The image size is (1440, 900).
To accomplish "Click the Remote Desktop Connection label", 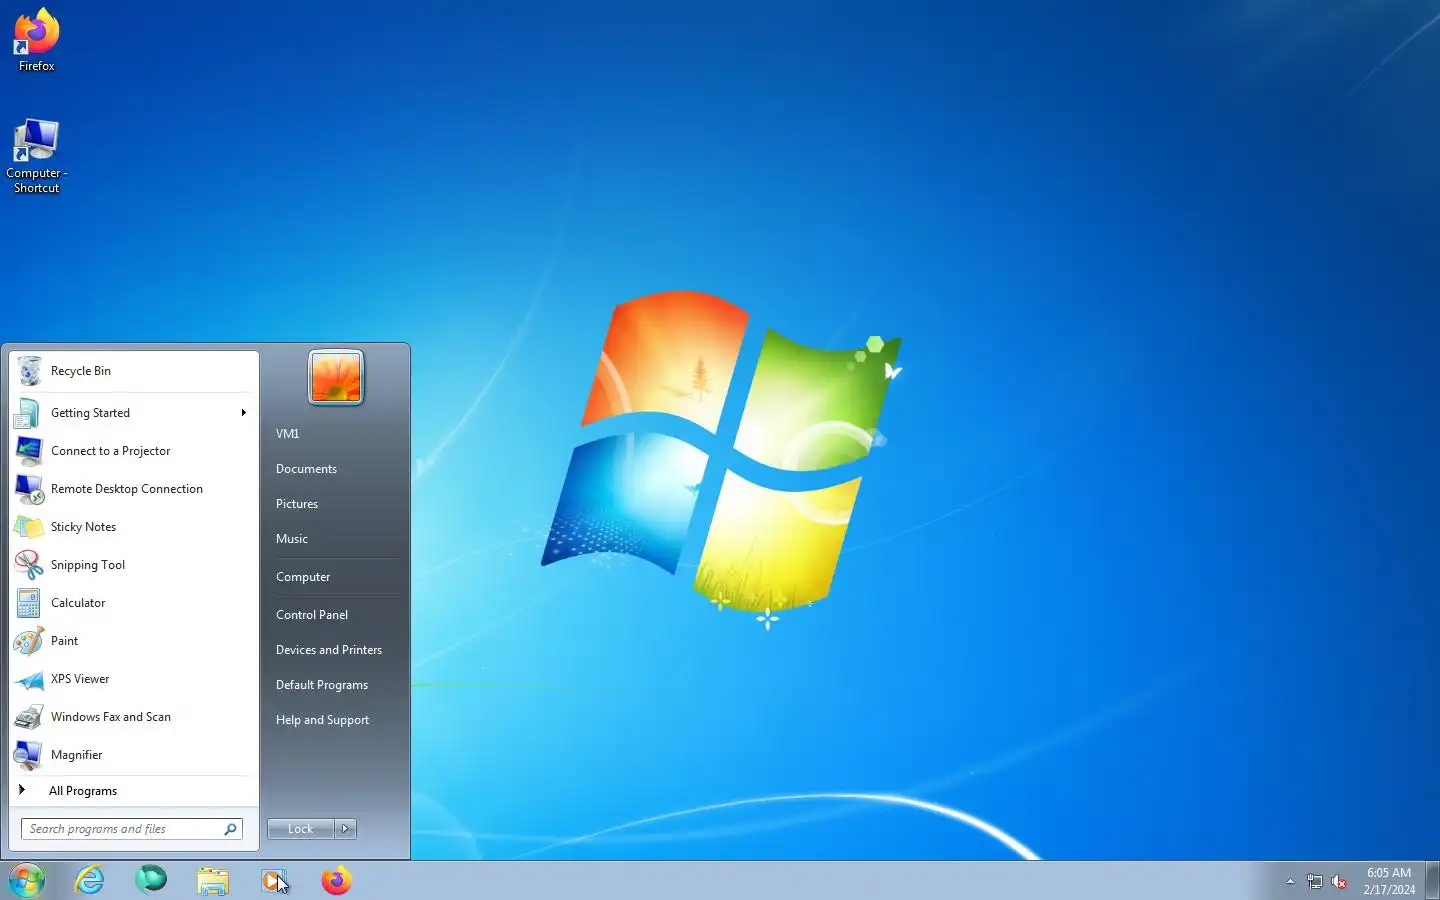I will [127, 489].
